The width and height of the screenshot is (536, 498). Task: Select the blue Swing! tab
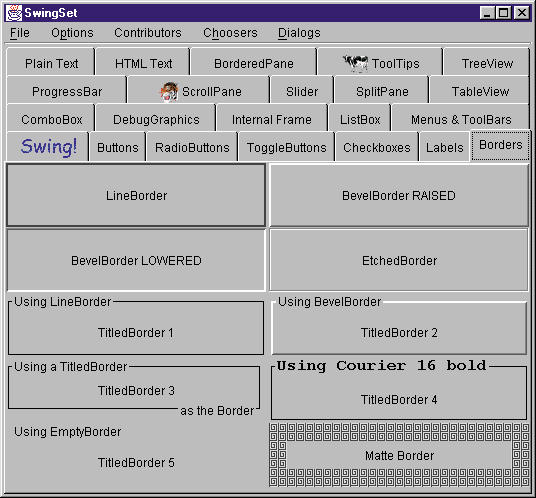coord(48,147)
